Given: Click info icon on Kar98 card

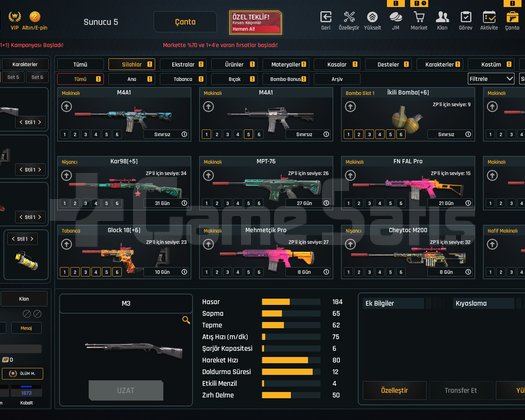Looking at the screenshot, I should coord(184,203).
